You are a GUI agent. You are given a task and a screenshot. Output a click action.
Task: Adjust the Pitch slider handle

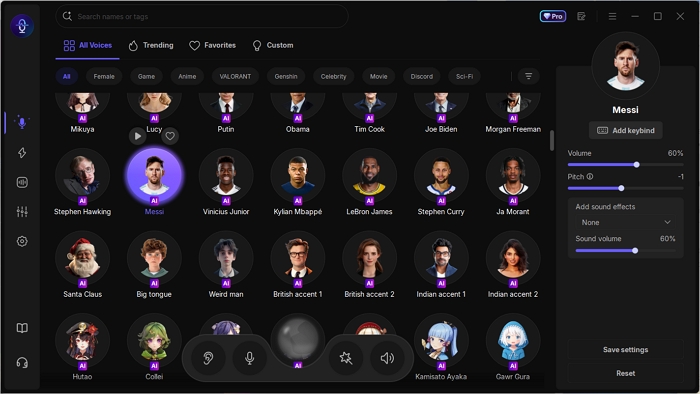click(x=621, y=188)
